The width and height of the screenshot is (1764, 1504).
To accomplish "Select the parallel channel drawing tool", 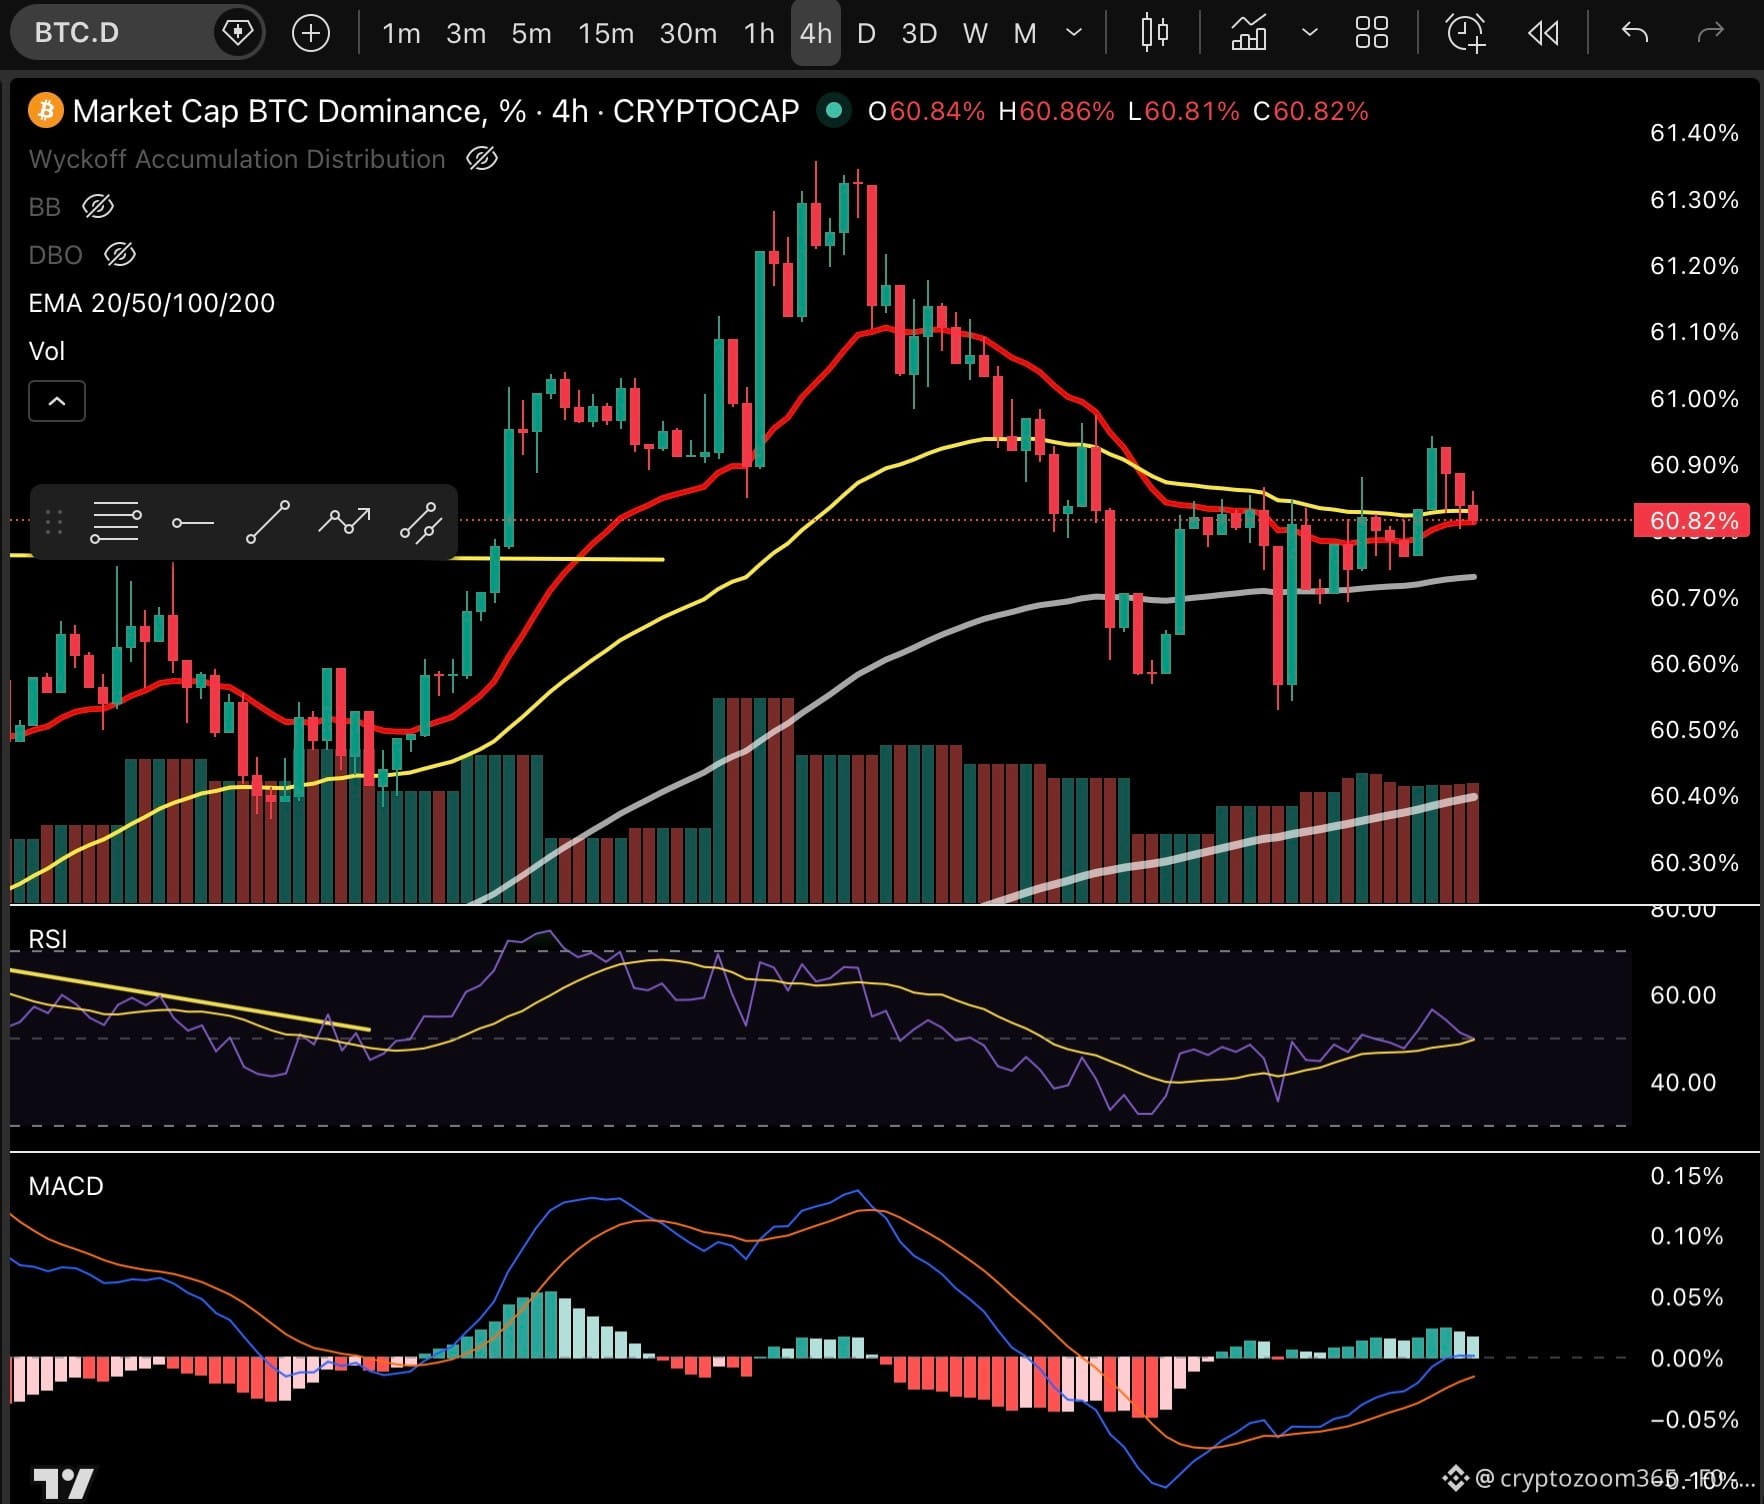I will [x=420, y=522].
